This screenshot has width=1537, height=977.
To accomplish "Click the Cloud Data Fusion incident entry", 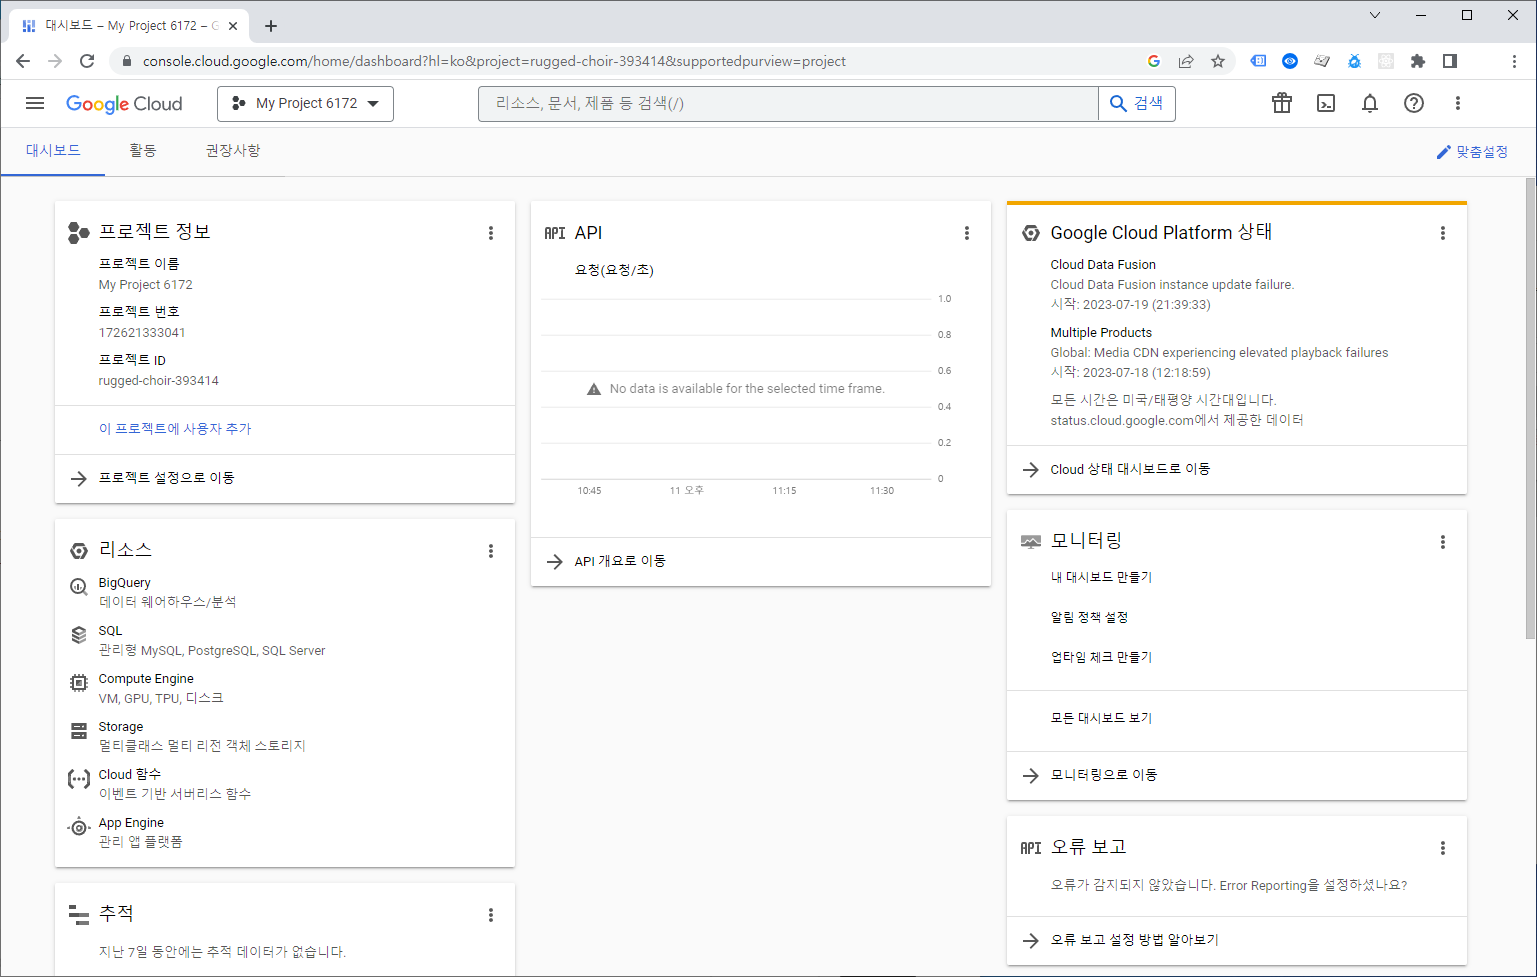I will coord(1172,285).
